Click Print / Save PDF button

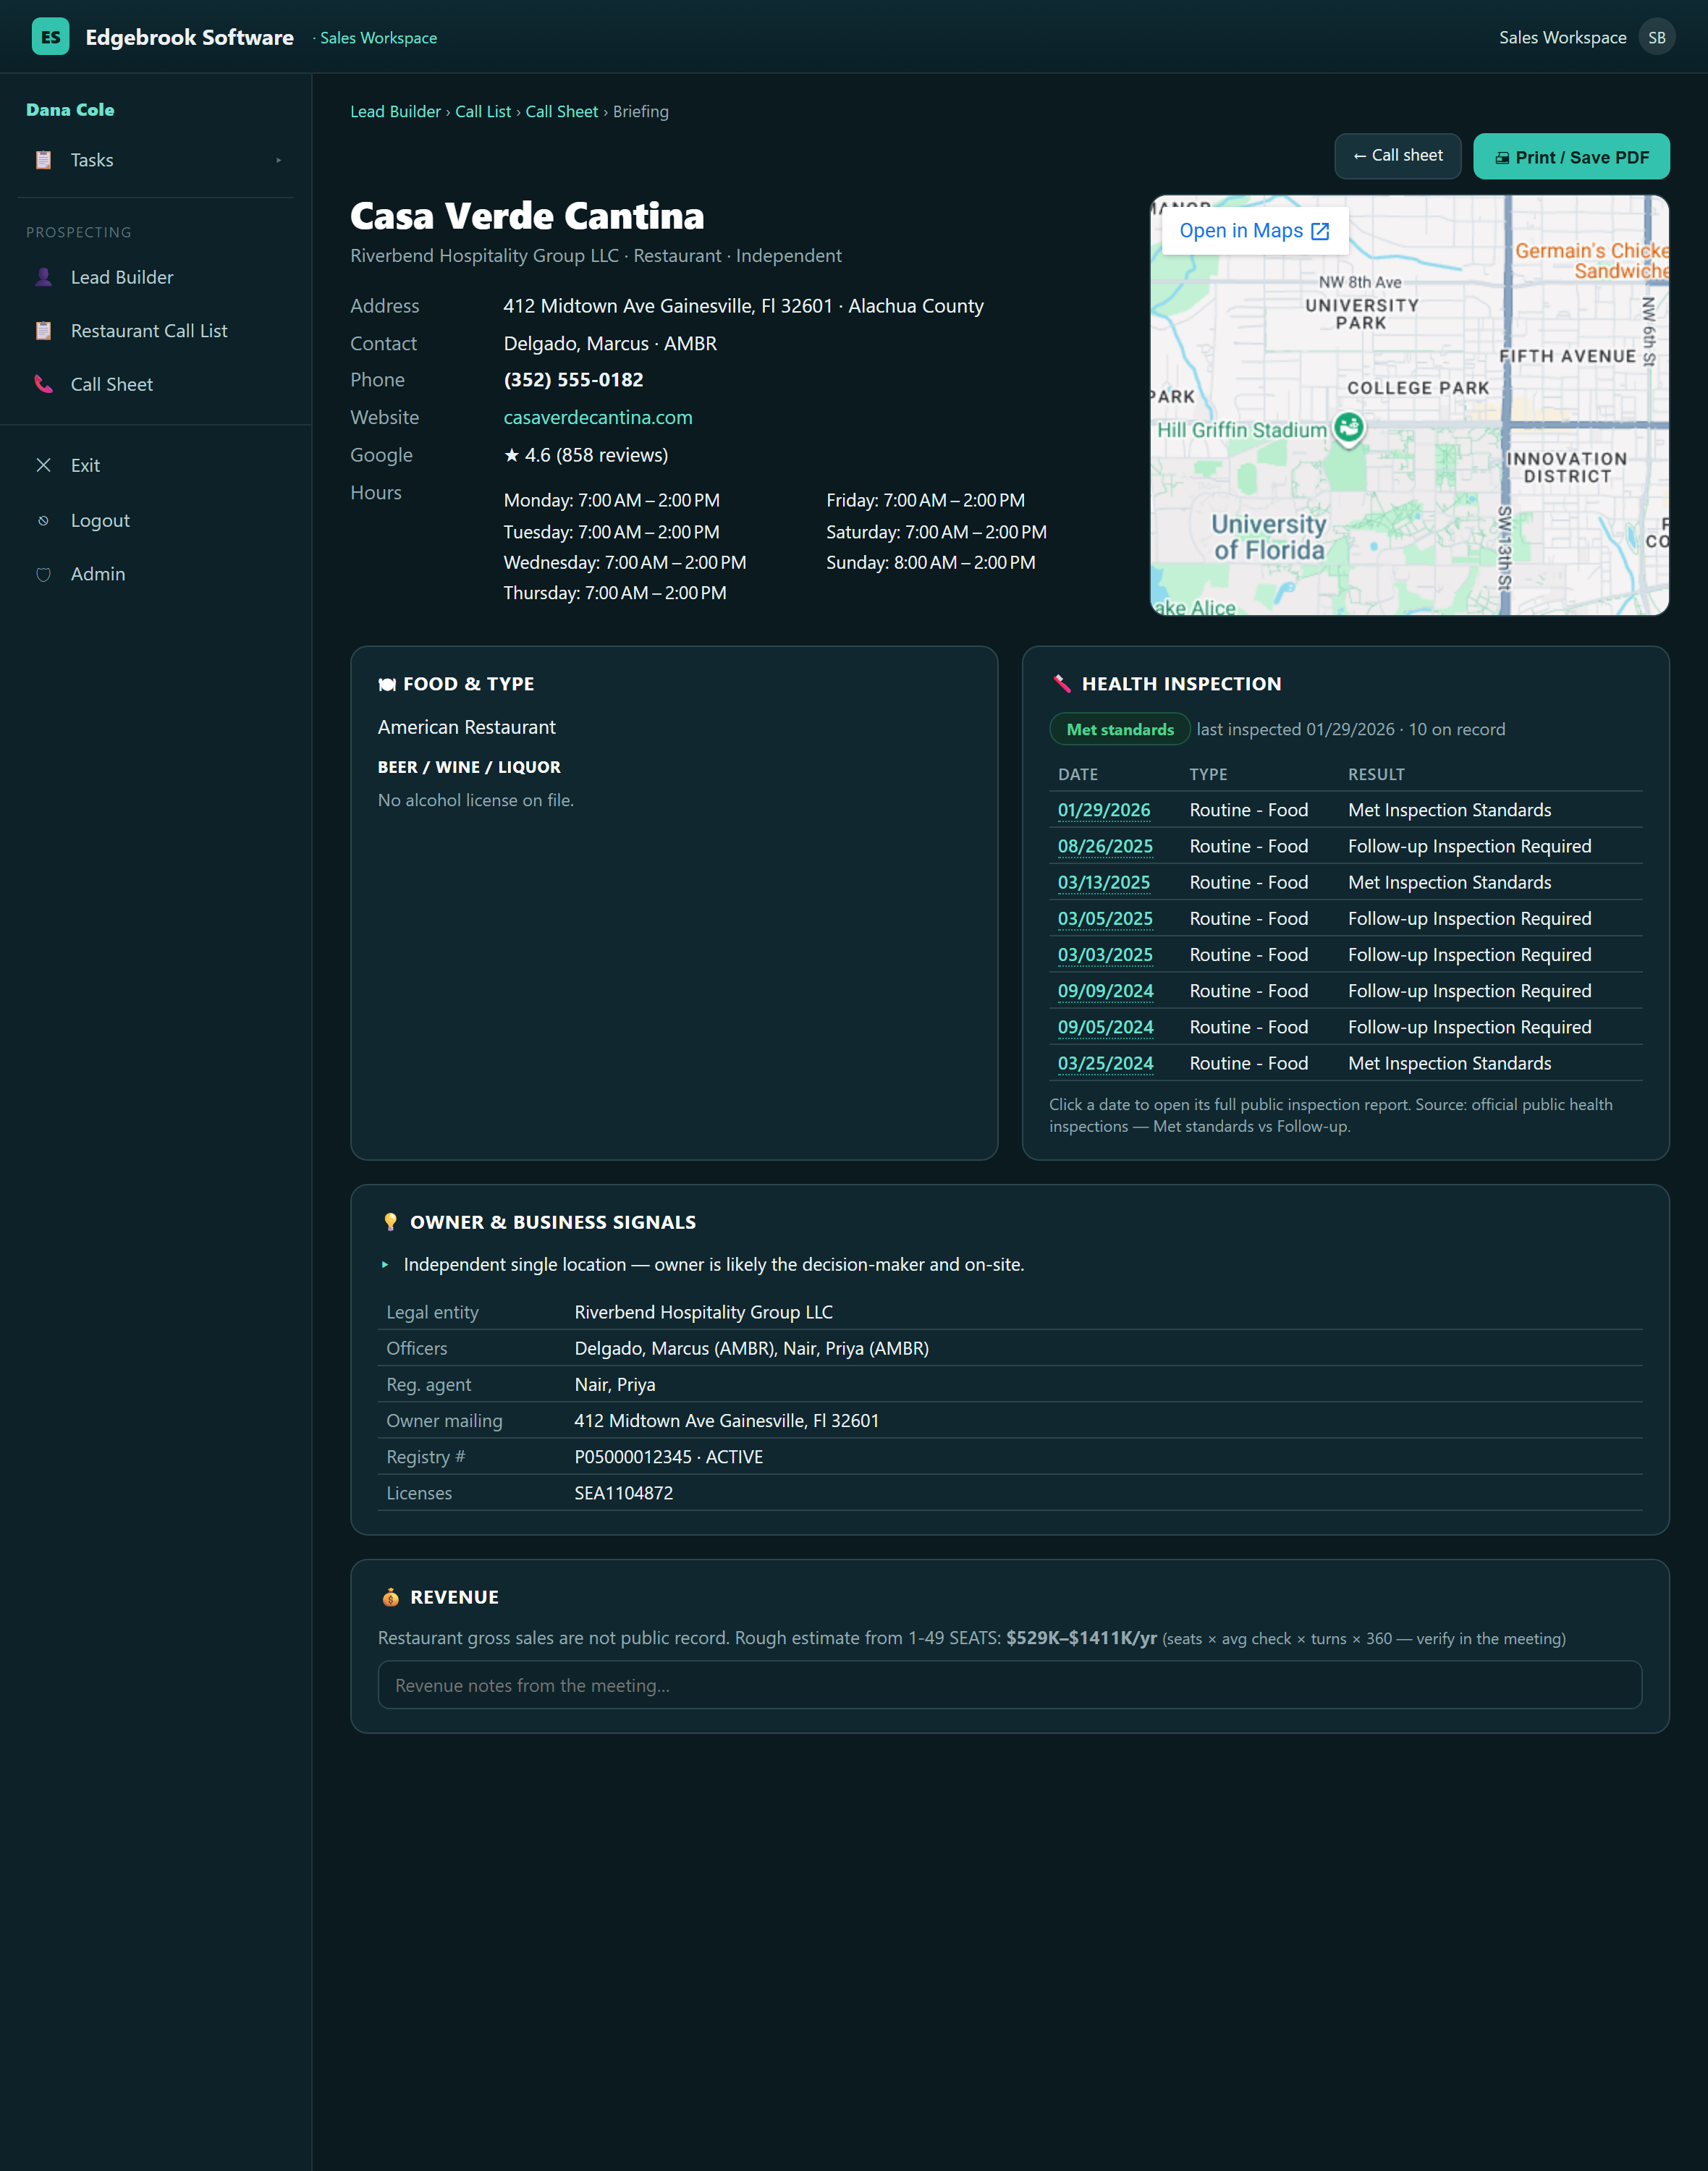1571,157
